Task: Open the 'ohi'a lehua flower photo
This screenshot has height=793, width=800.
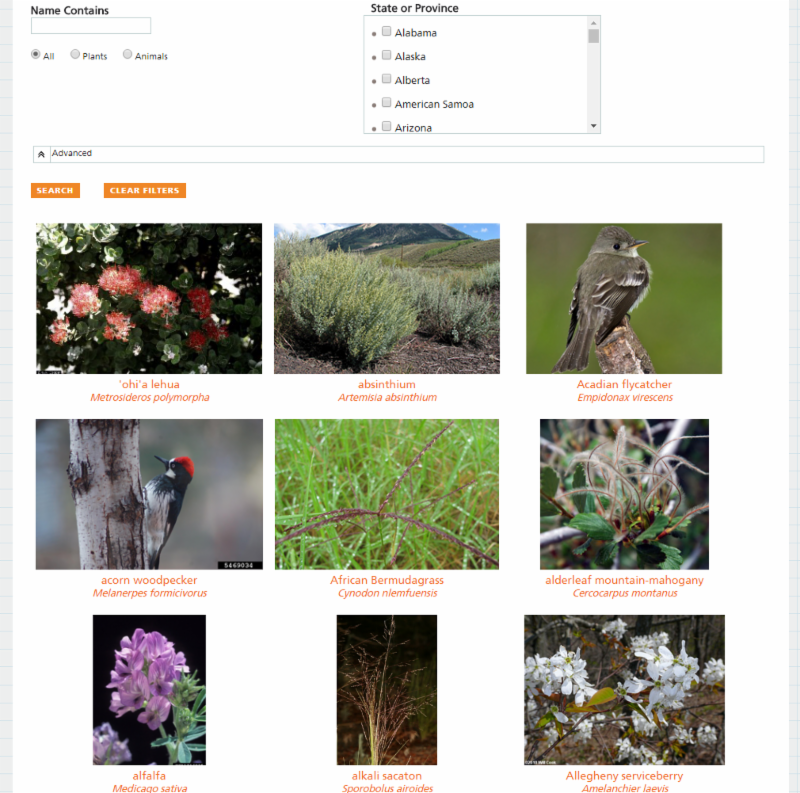Action: [x=149, y=299]
